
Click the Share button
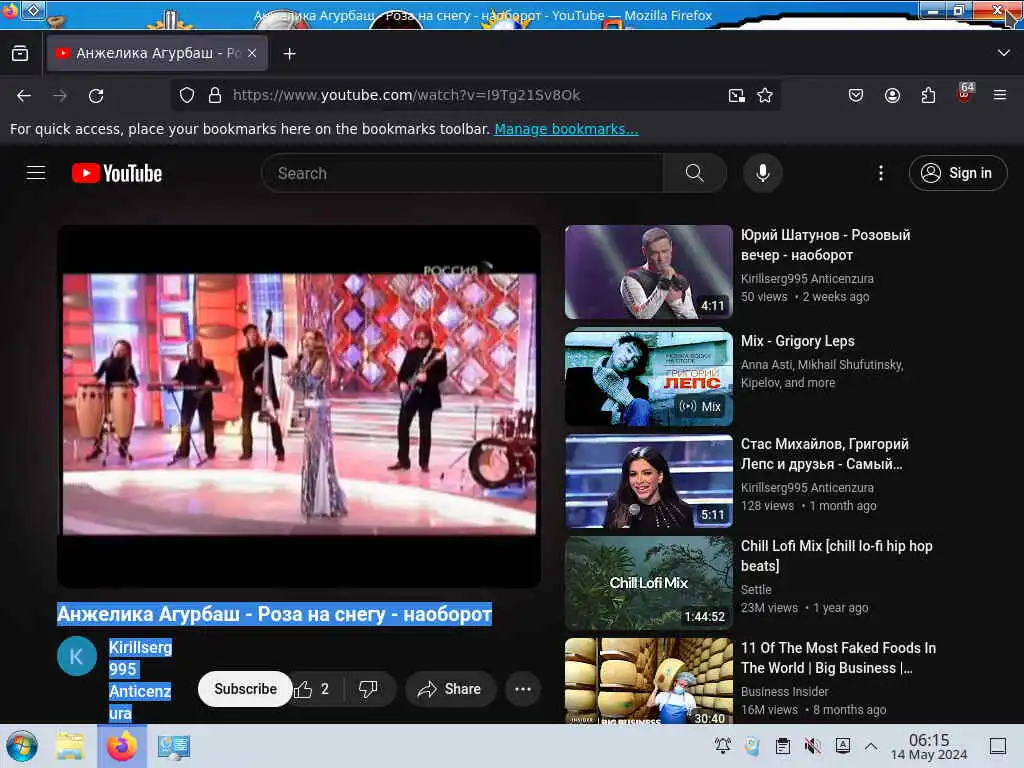[x=451, y=689]
